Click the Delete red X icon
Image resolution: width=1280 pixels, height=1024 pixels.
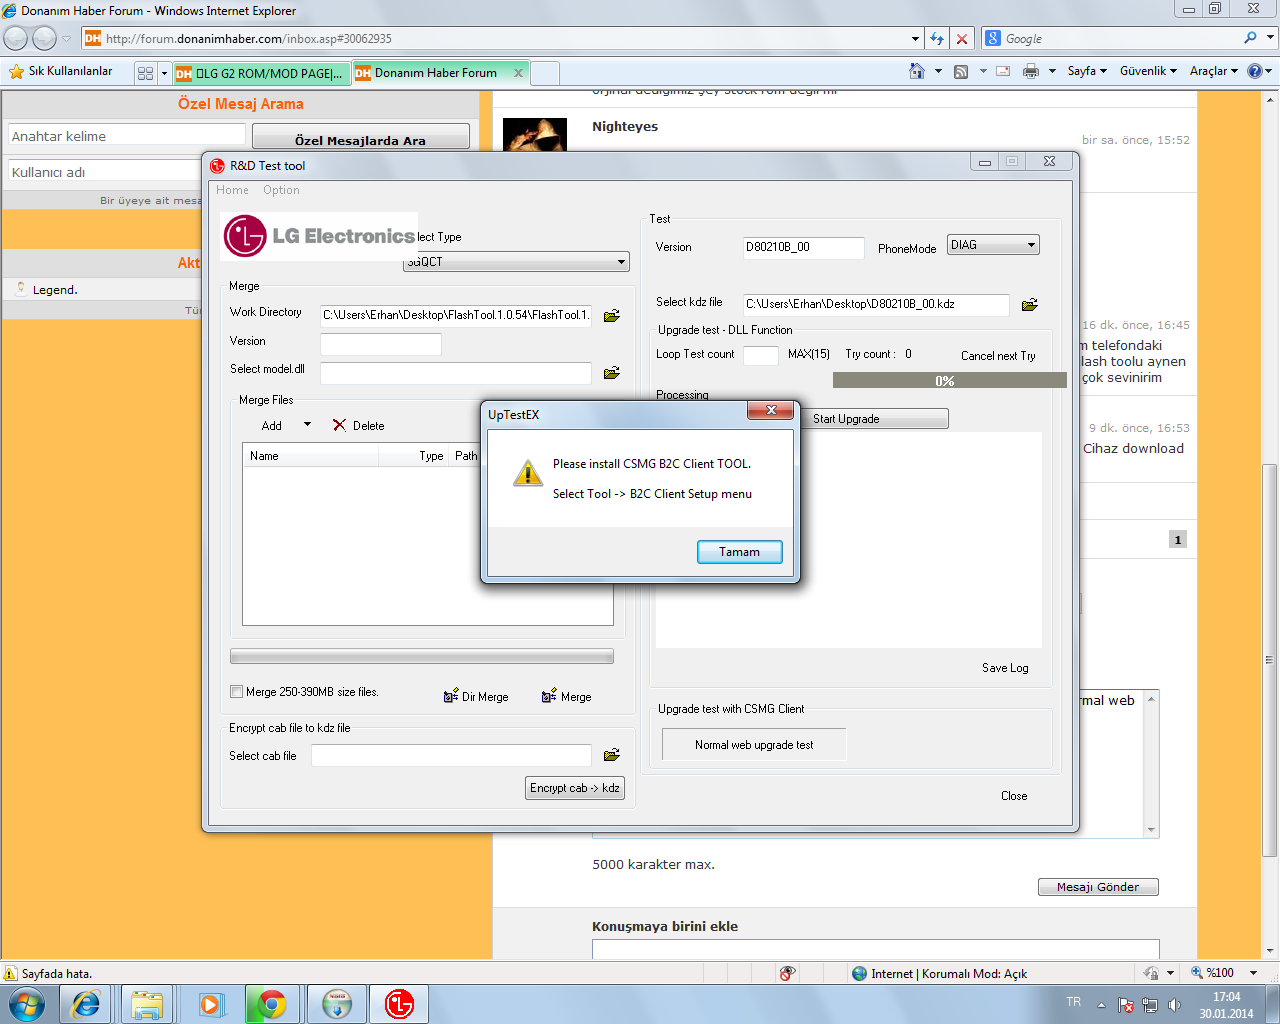click(339, 425)
